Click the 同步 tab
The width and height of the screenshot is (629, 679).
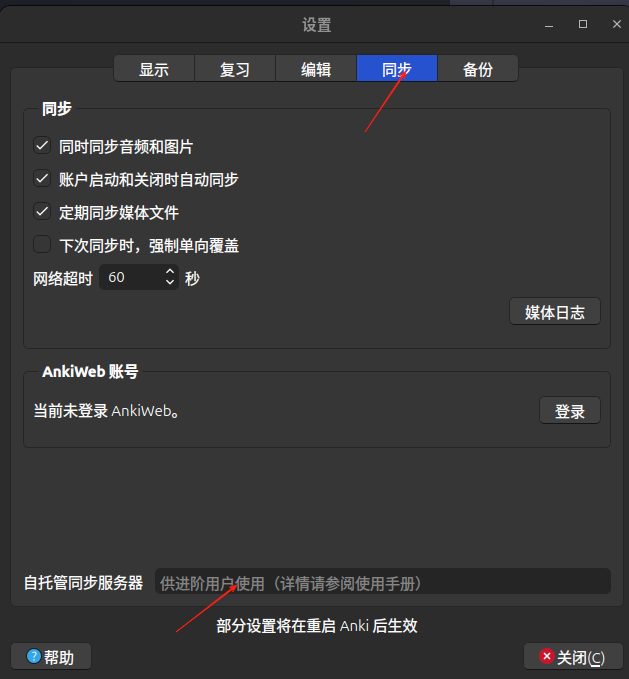pos(397,68)
